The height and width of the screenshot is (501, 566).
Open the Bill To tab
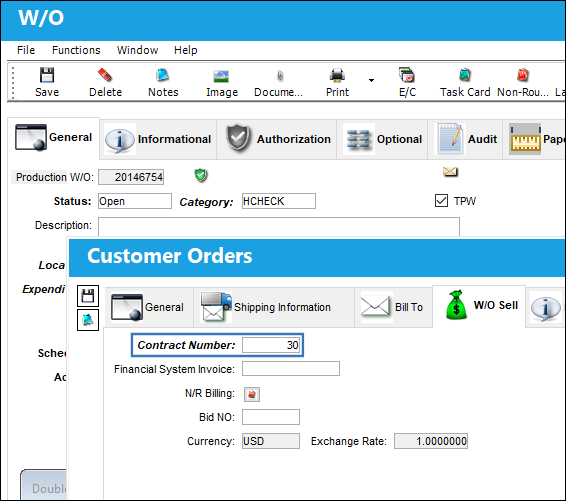393,307
